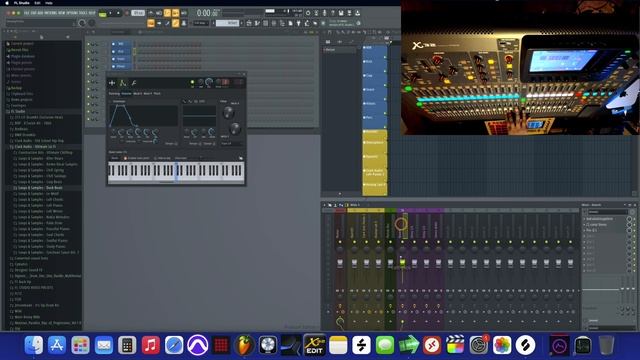Toggle the 808 channel mute LED in channel rack

coord(88,44)
